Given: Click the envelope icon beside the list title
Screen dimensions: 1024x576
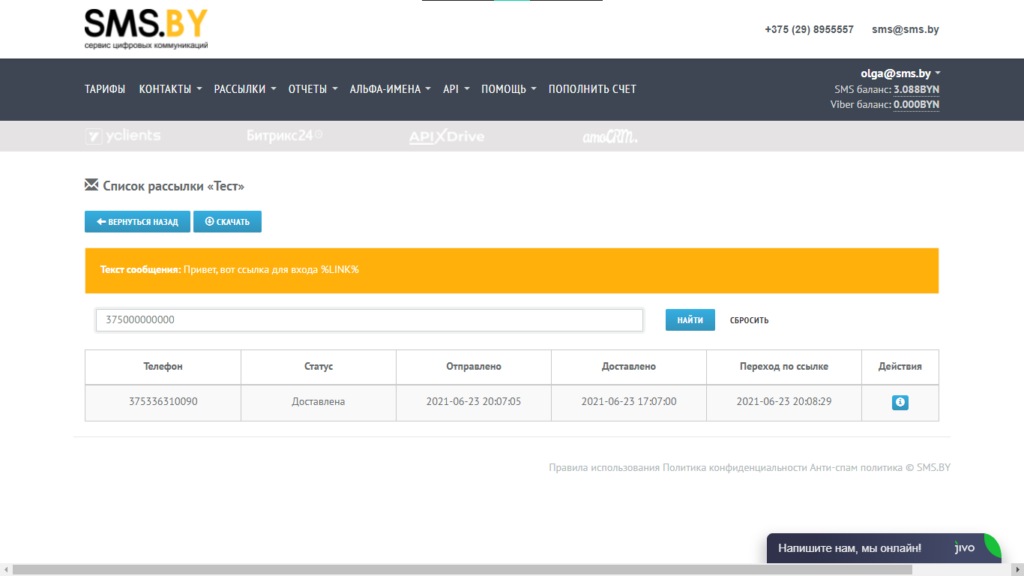Looking at the screenshot, I should (x=91, y=185).
